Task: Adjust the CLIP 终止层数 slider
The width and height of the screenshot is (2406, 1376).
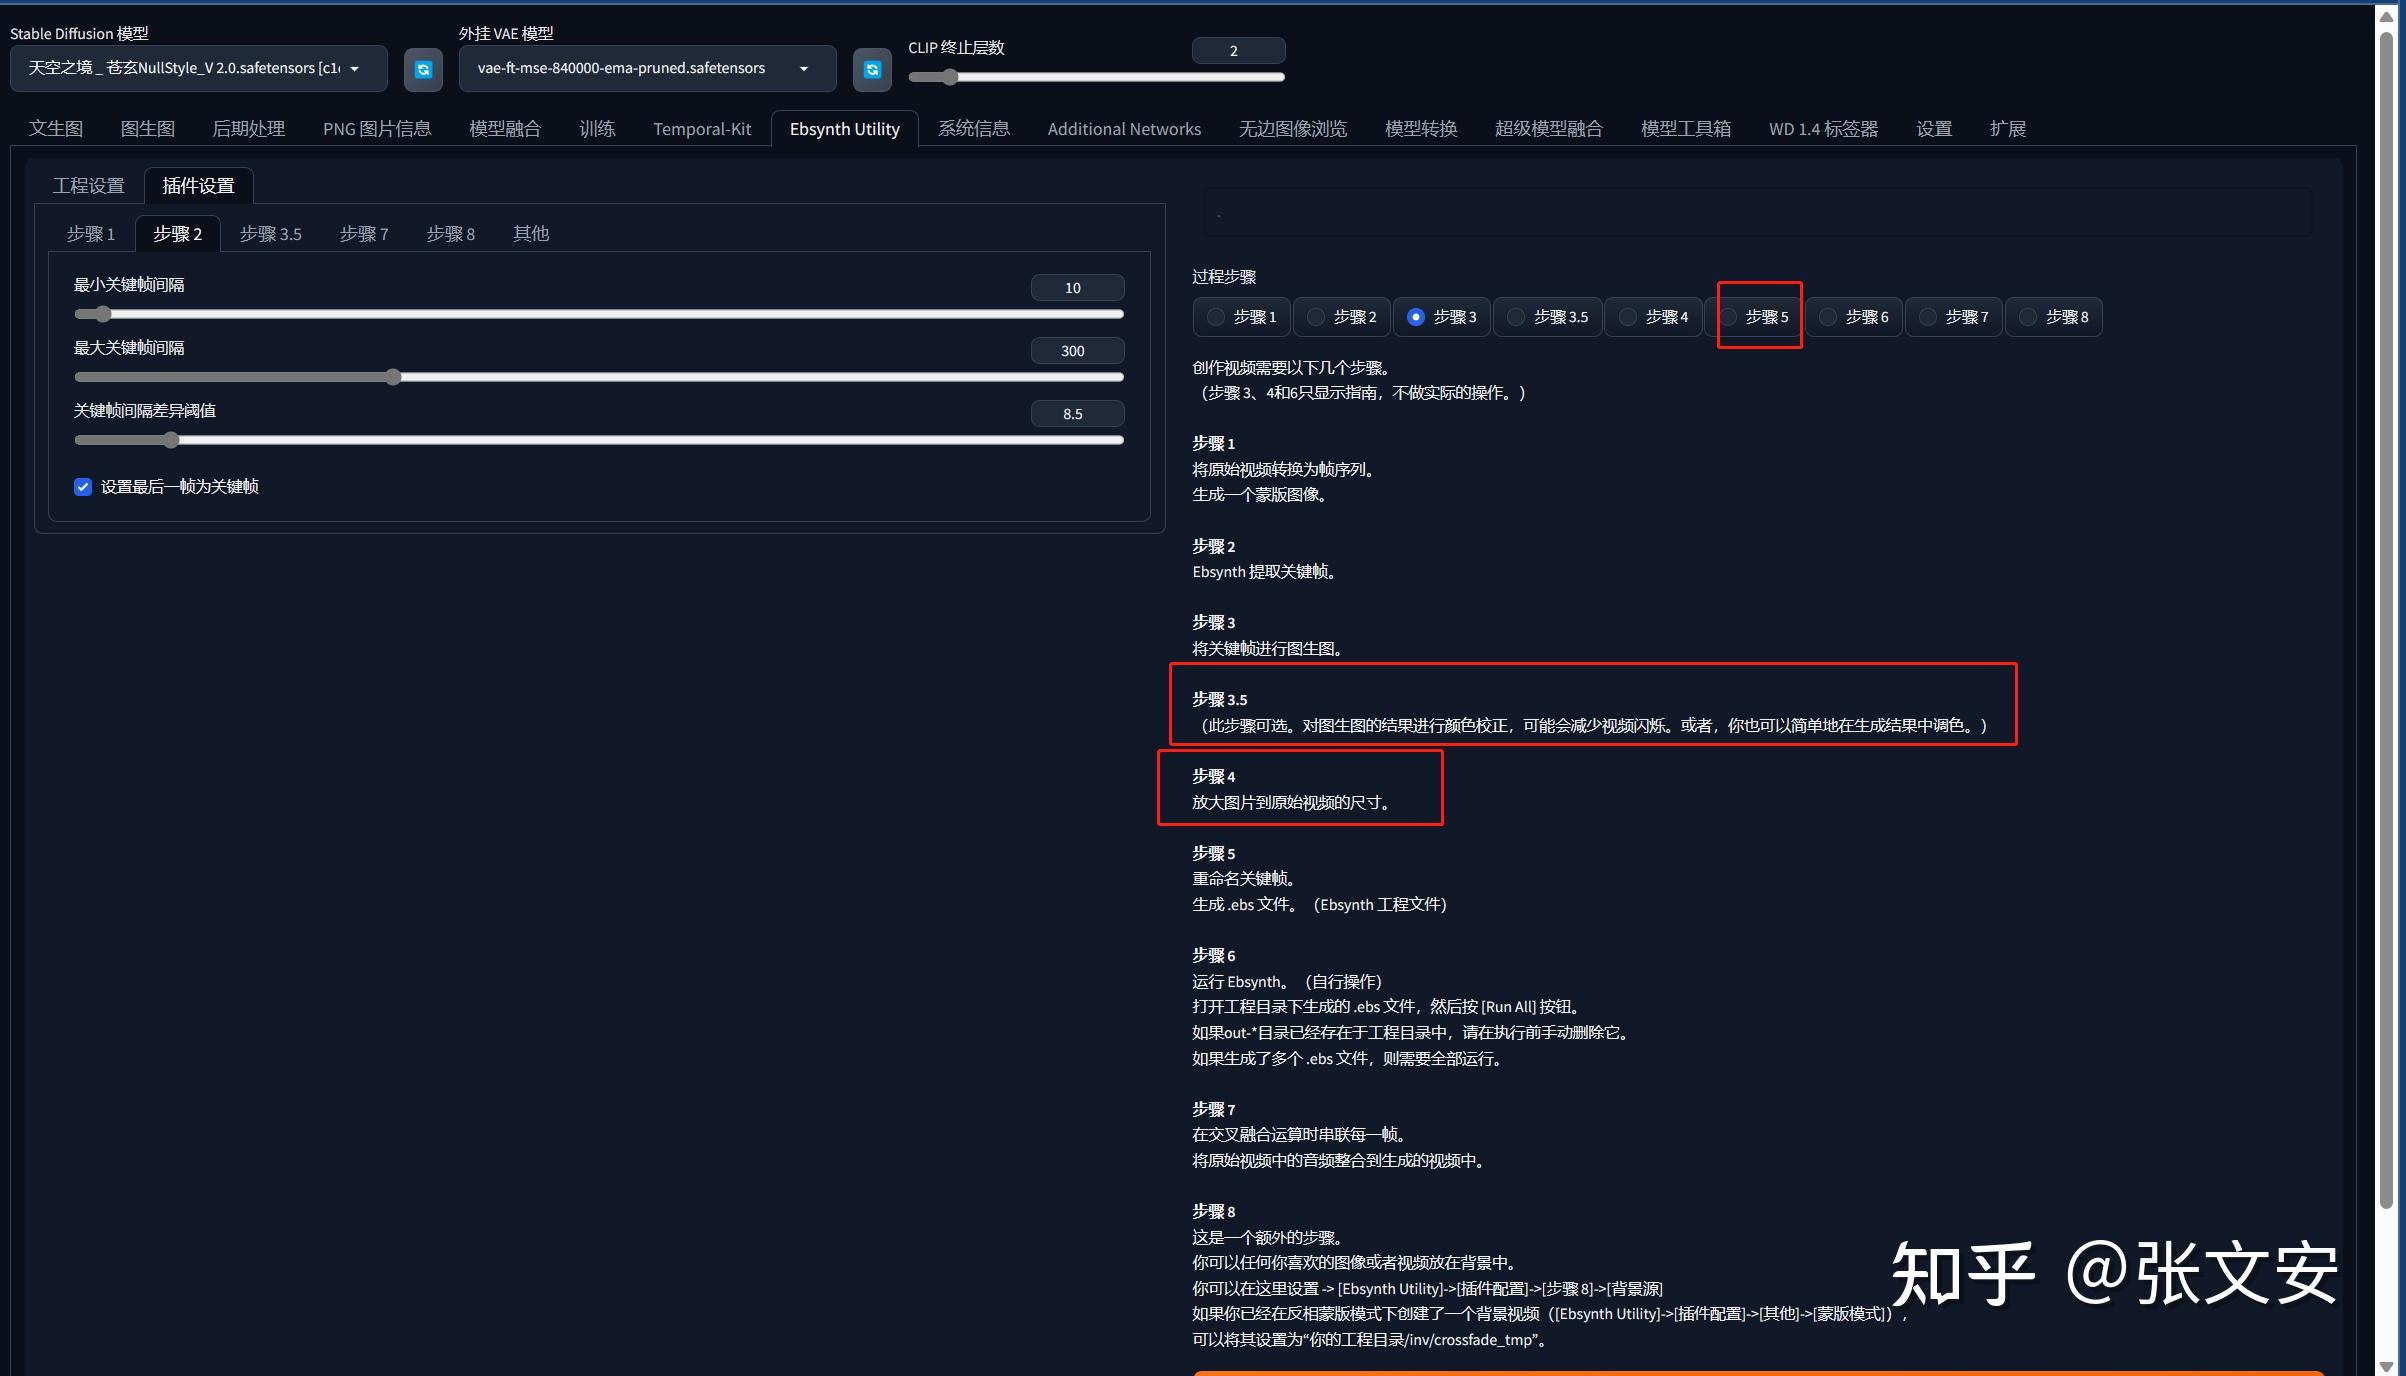Action: [948, 76]
